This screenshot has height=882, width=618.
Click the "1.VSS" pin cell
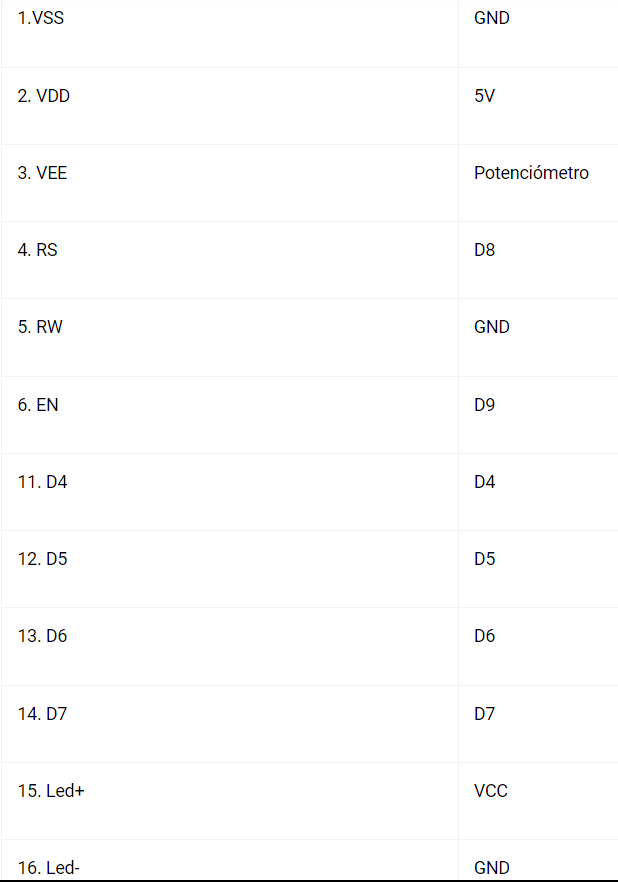[40, 18]
